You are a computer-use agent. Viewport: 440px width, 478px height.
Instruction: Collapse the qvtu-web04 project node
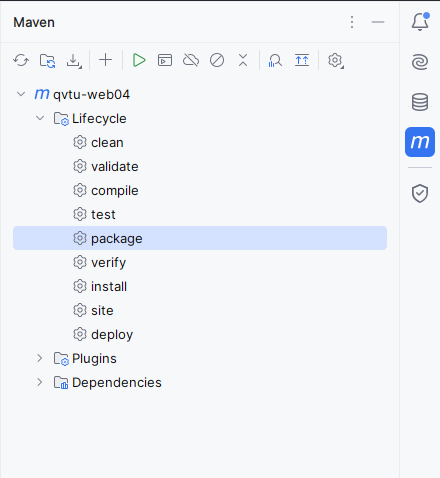tap(21, 94)
